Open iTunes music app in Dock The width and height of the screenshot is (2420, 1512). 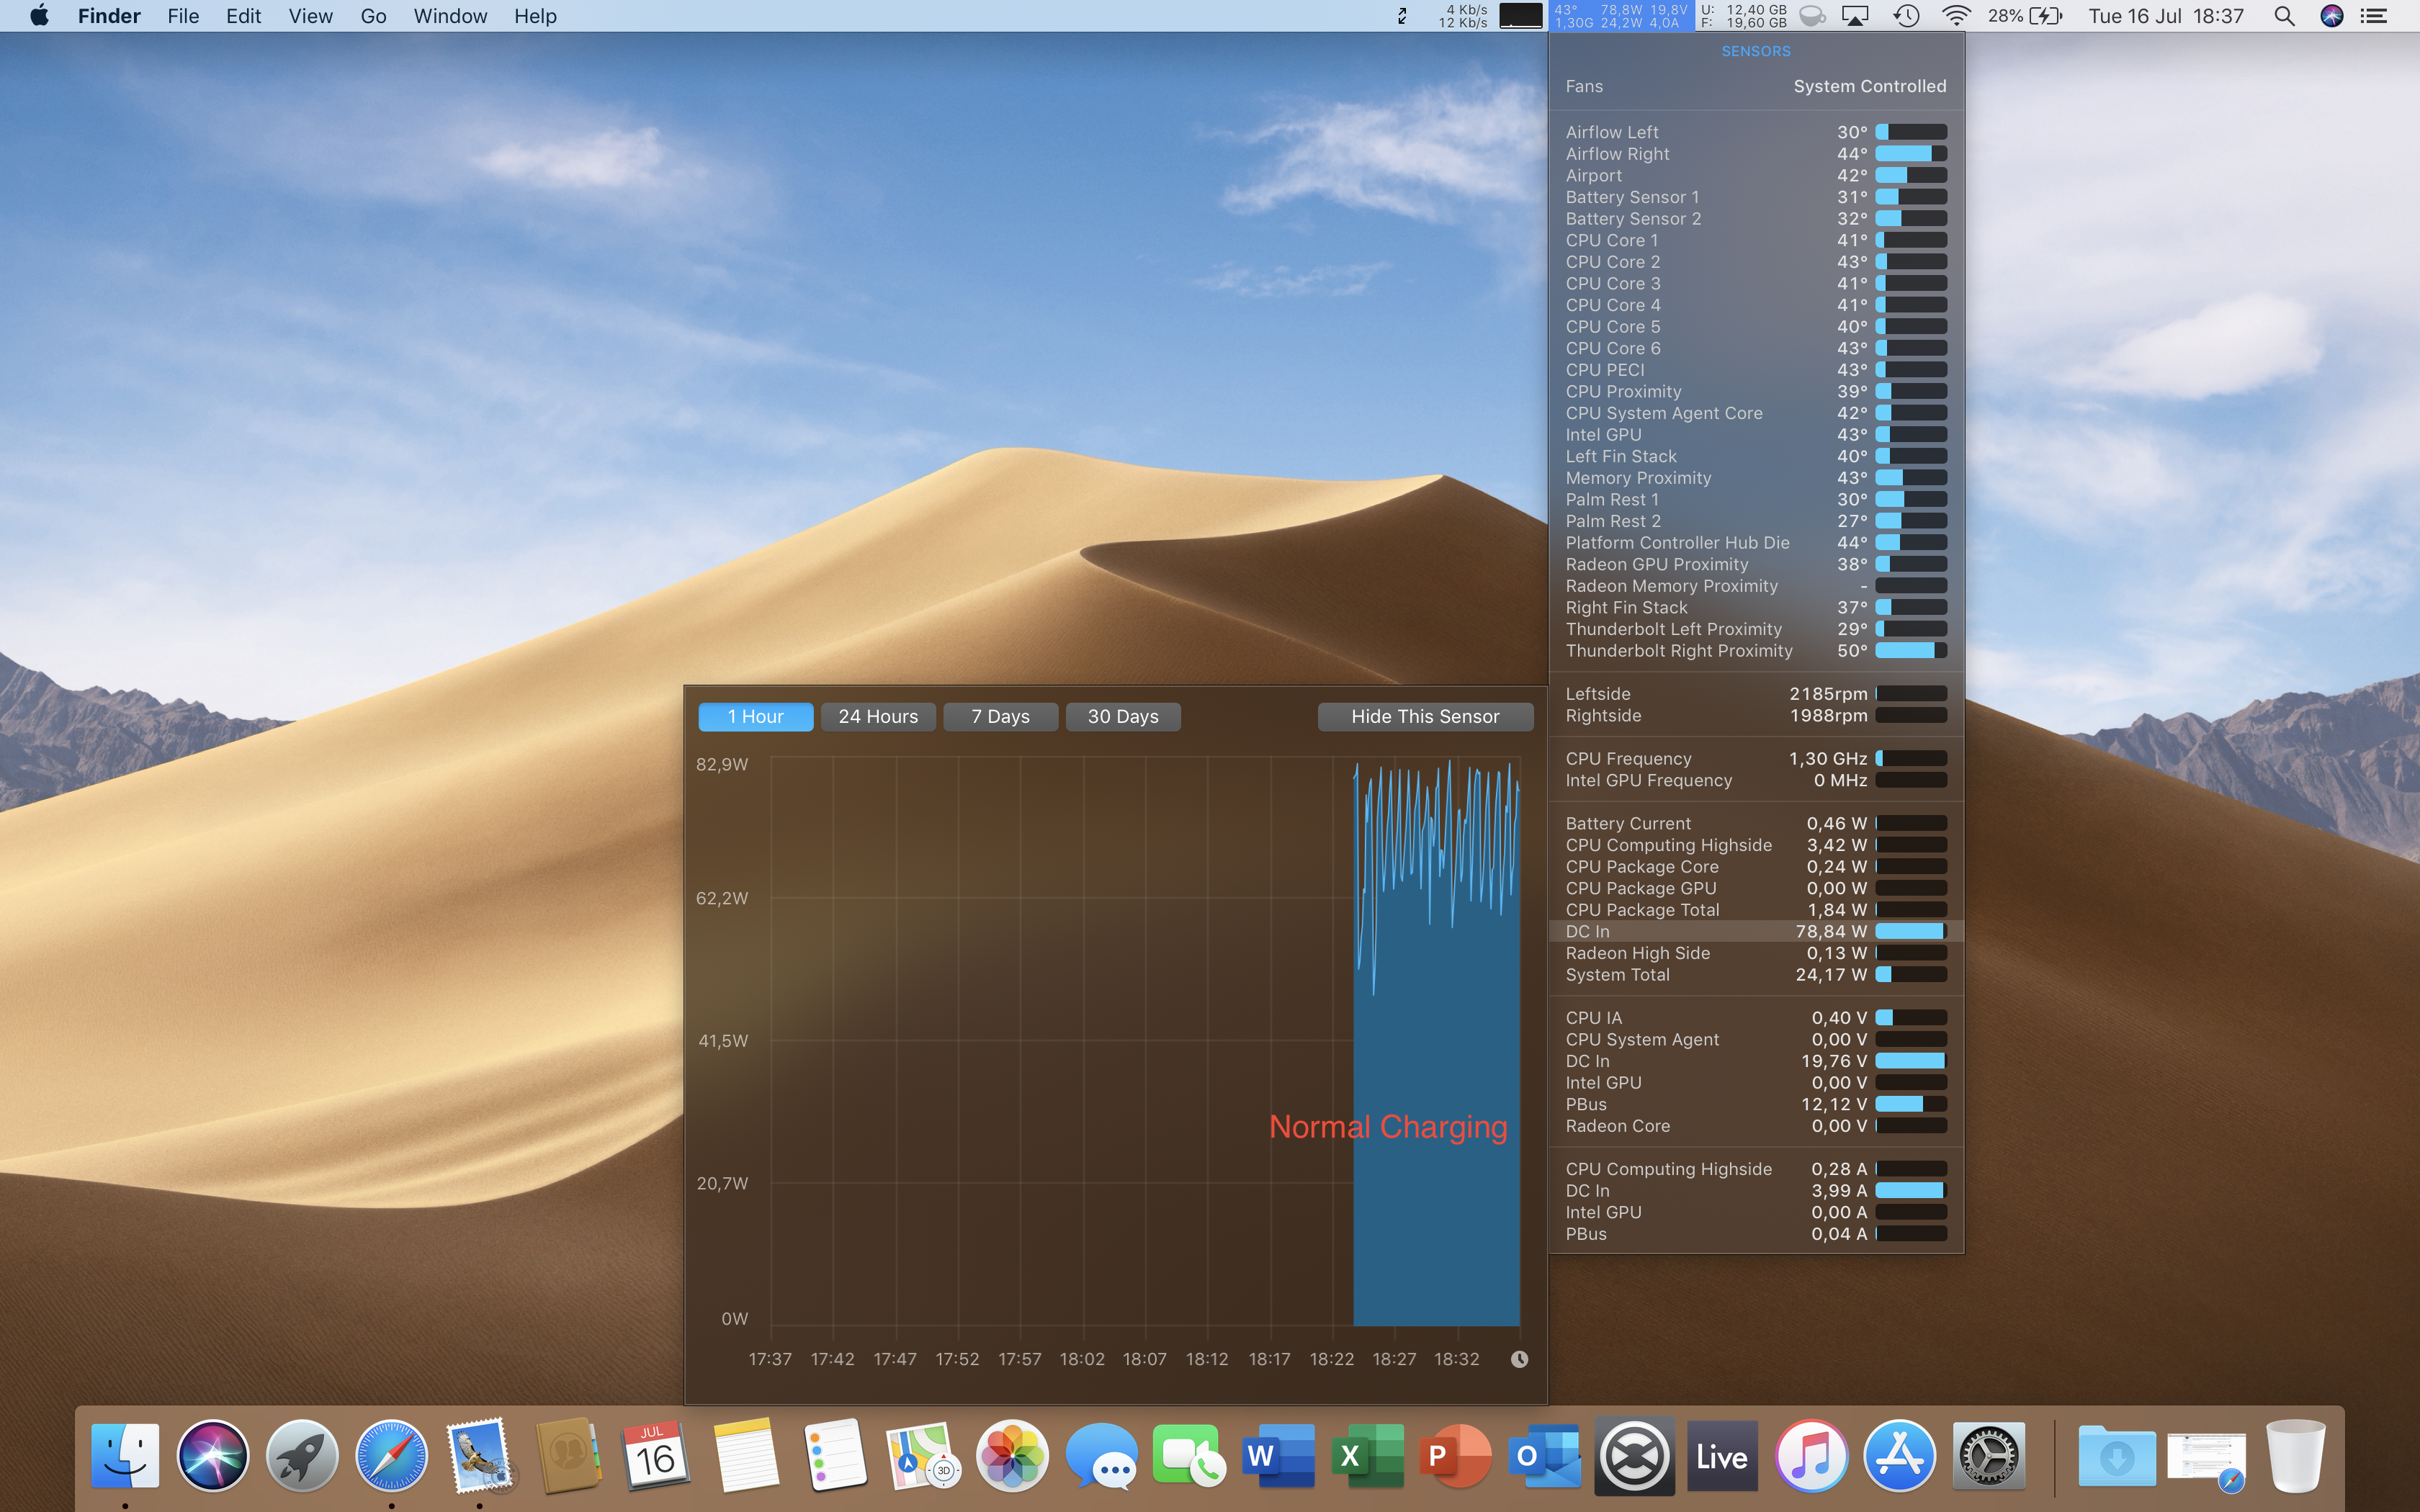point(1811,1455)
